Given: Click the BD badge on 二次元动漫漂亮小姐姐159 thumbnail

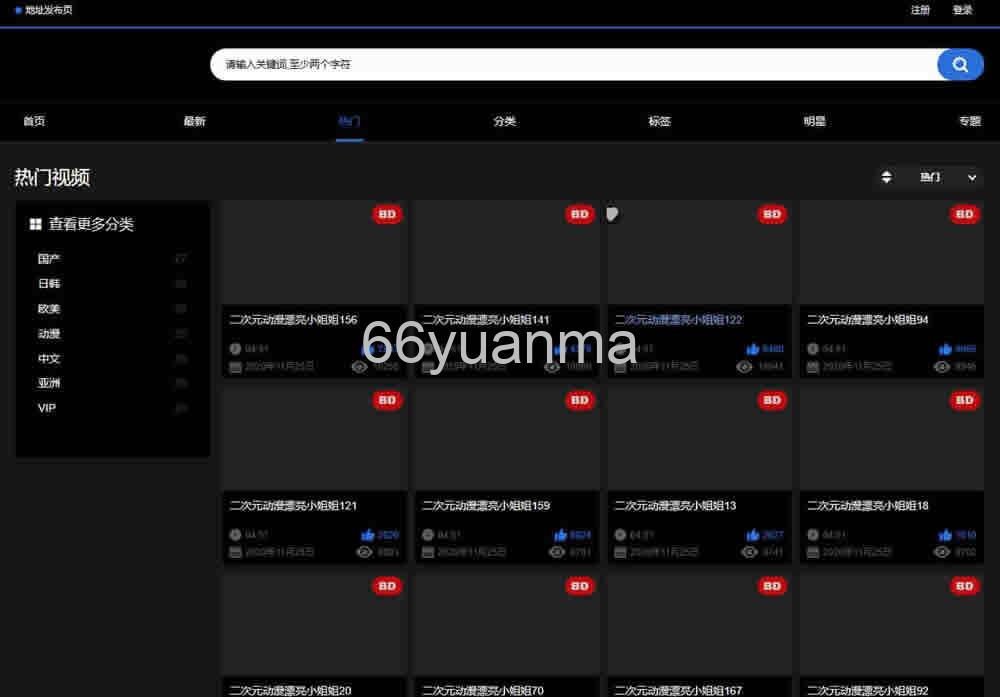Looking at the screenshot, I should 579,400.
